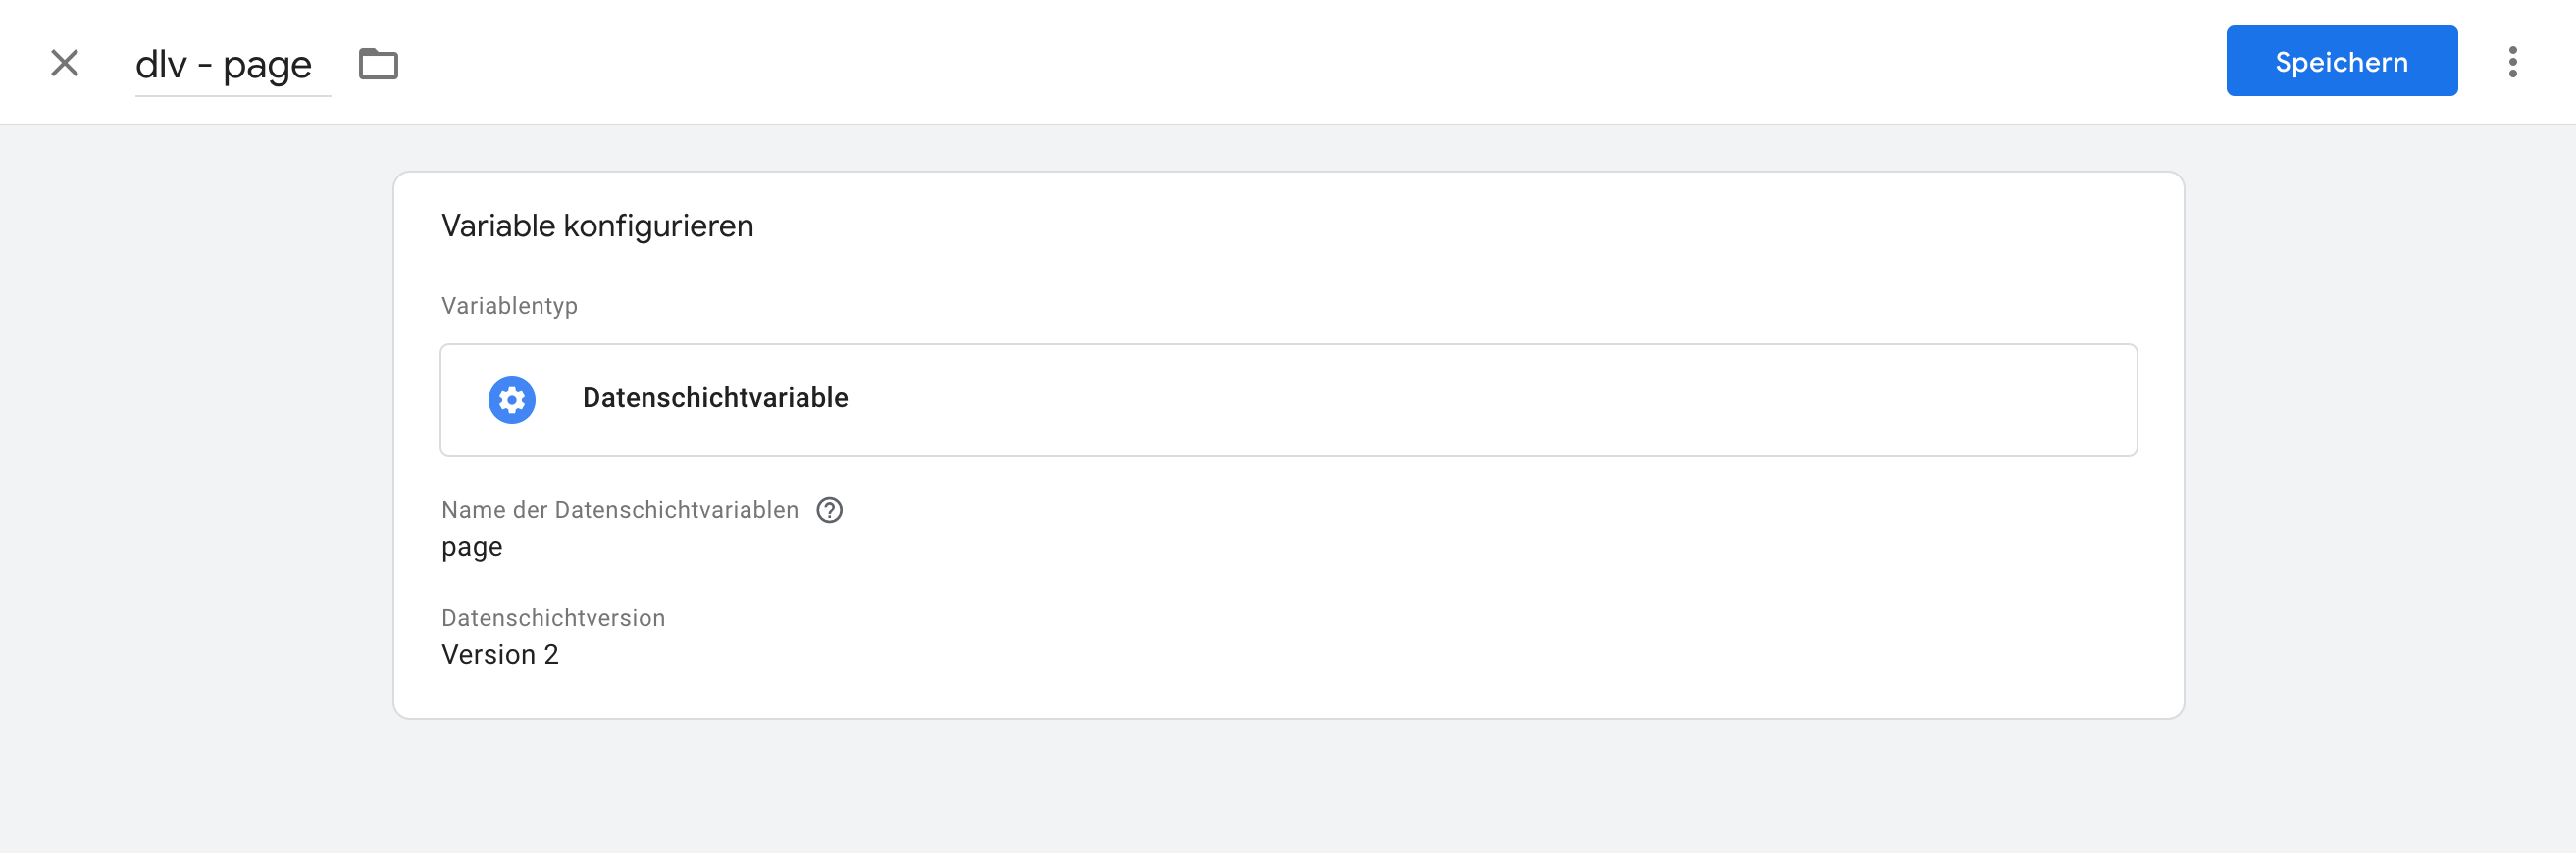Click the data layer variable name value 'page'
The height and width of the screenshot is (853, 2576).
click(472, 547)
